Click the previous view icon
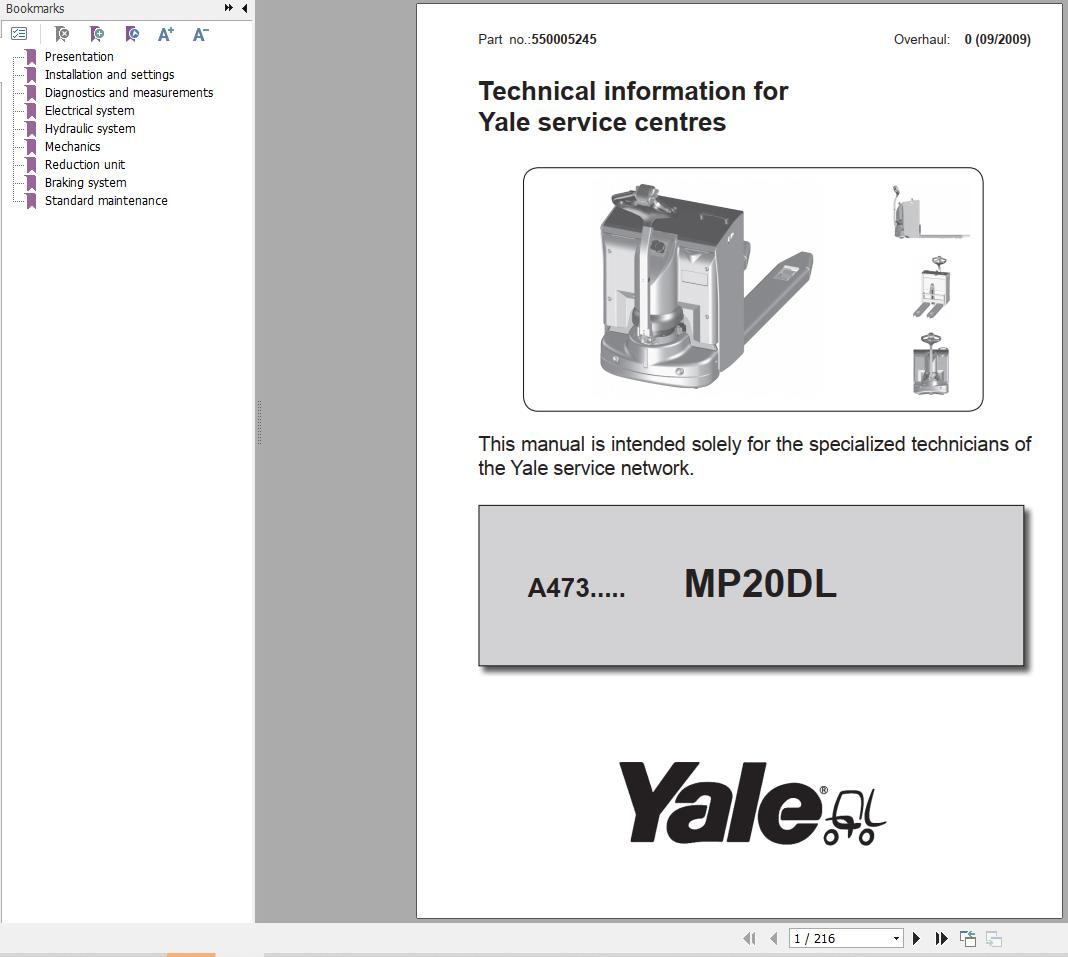1068x957 pixels. 968,939
